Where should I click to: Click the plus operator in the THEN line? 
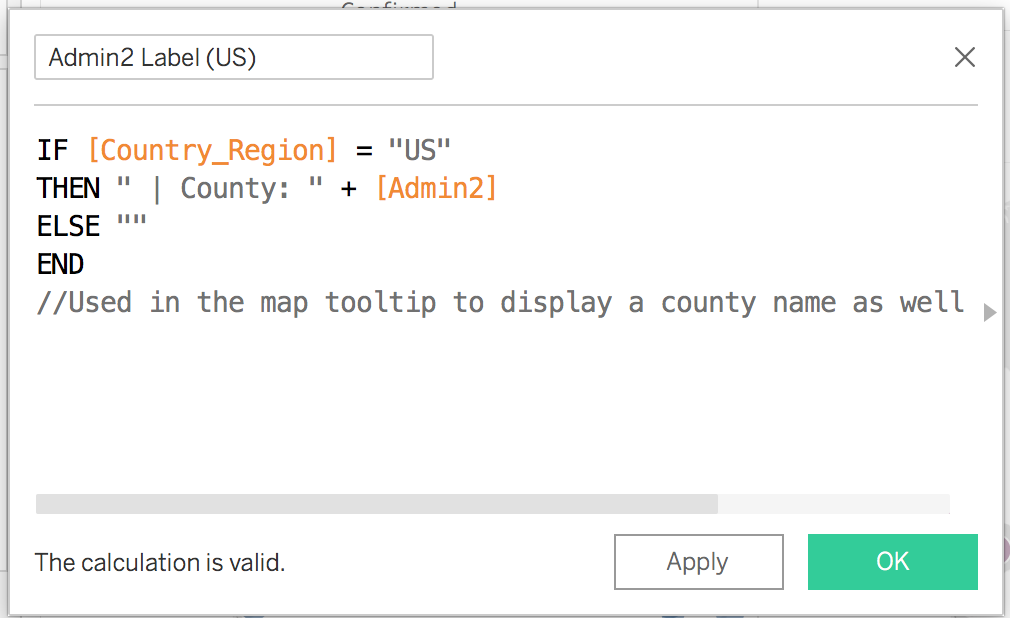coord(349,187)
